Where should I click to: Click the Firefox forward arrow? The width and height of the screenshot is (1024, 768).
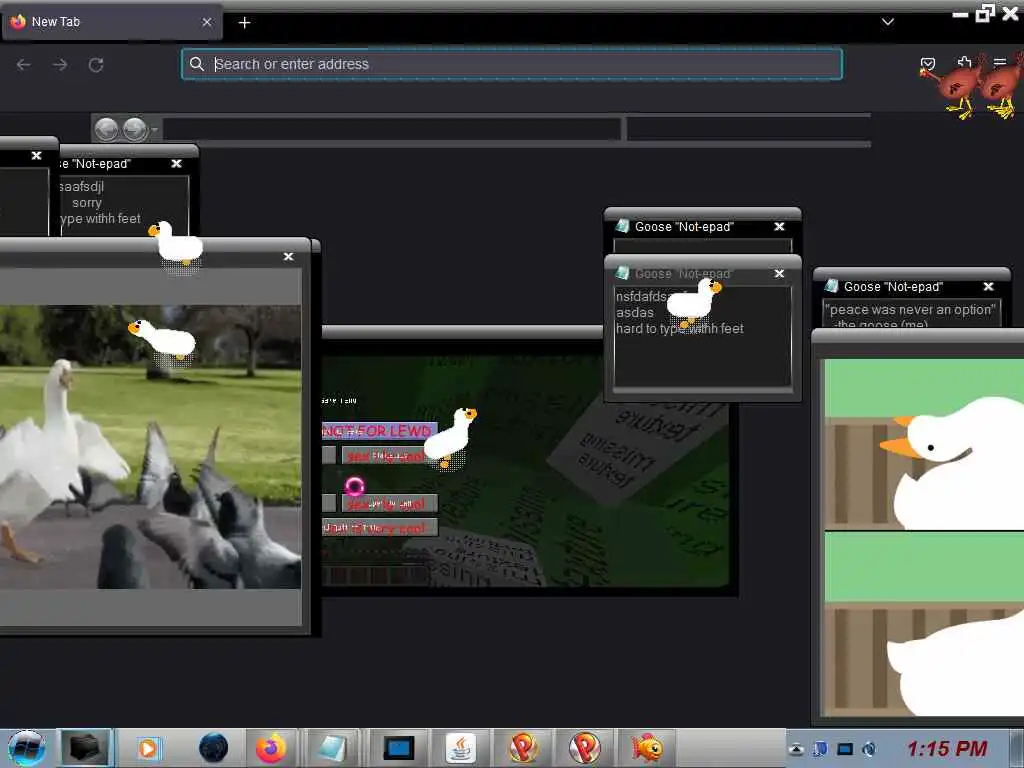[x=60, y=65]
